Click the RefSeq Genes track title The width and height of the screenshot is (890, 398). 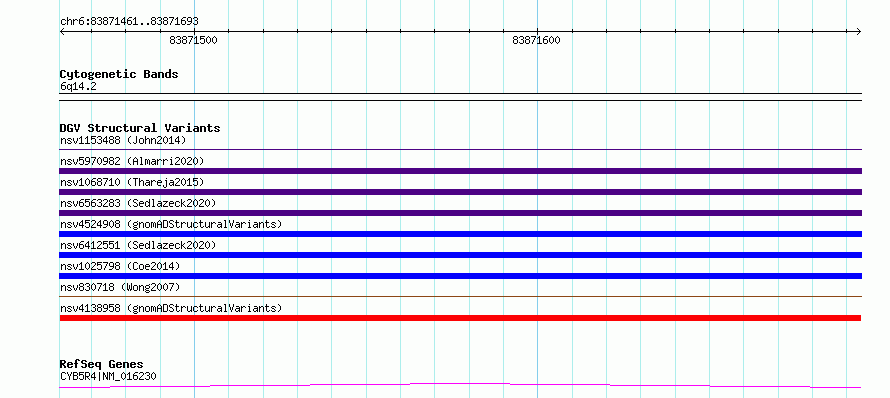click(x=102, y=365)
